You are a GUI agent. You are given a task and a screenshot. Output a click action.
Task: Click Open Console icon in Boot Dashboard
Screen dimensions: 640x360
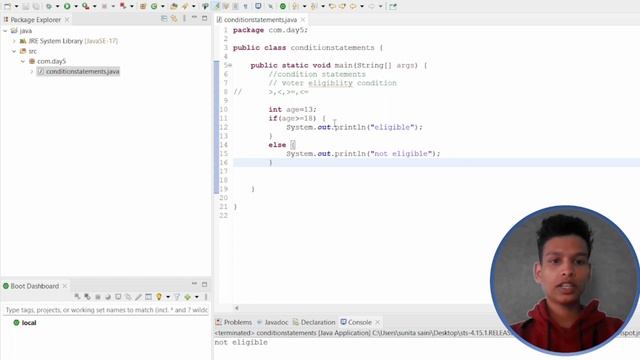point(118,297)
